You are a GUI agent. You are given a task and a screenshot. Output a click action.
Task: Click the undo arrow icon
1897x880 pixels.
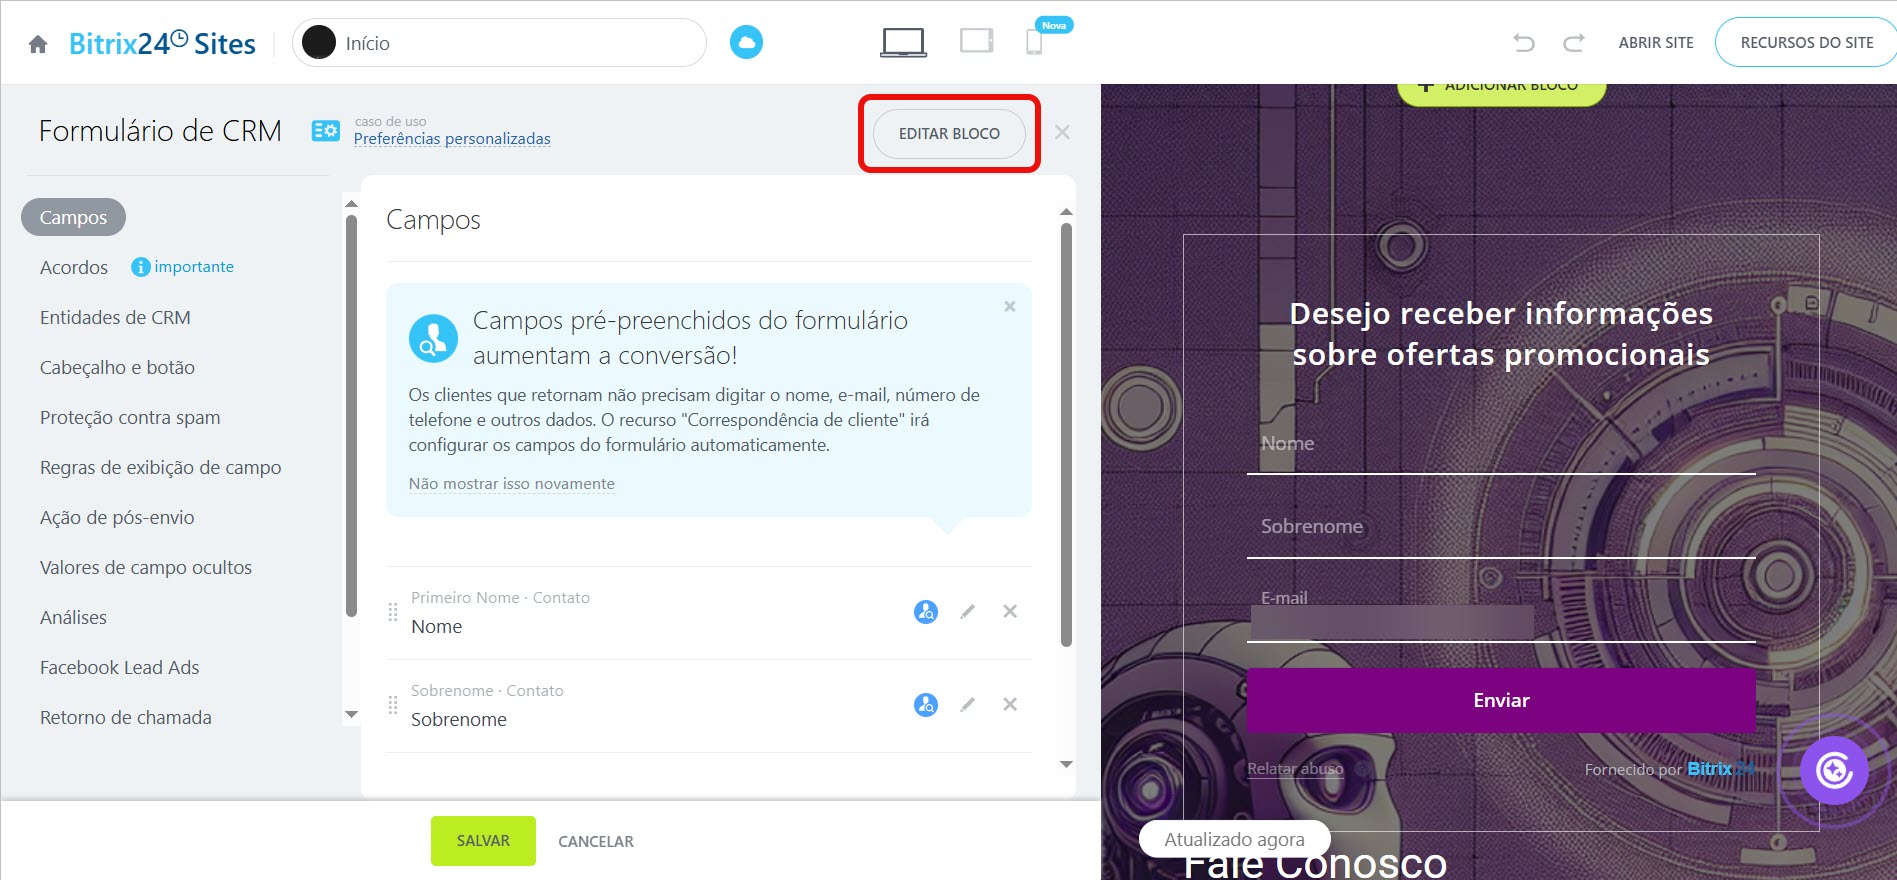pyautogui.click(x=1523, y=43)
